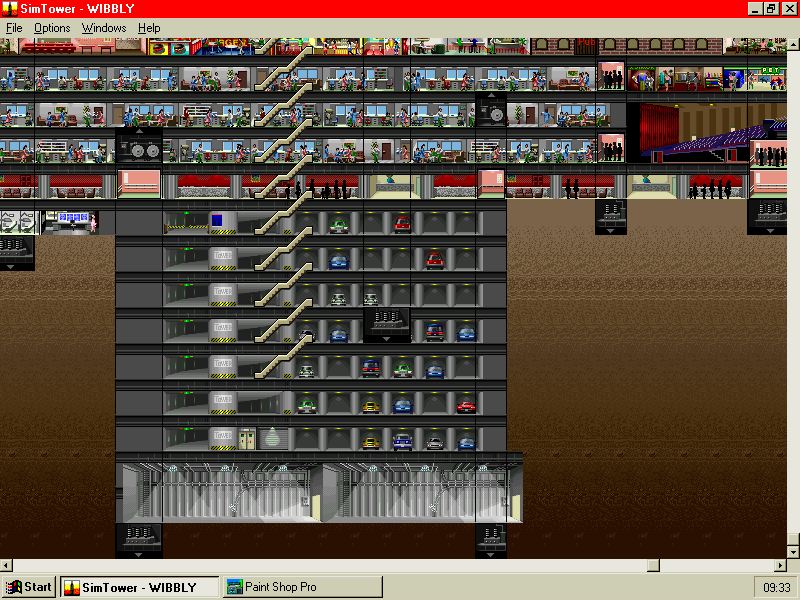Click the yellow car in the bottom parking row

click(x=371, y=443)
